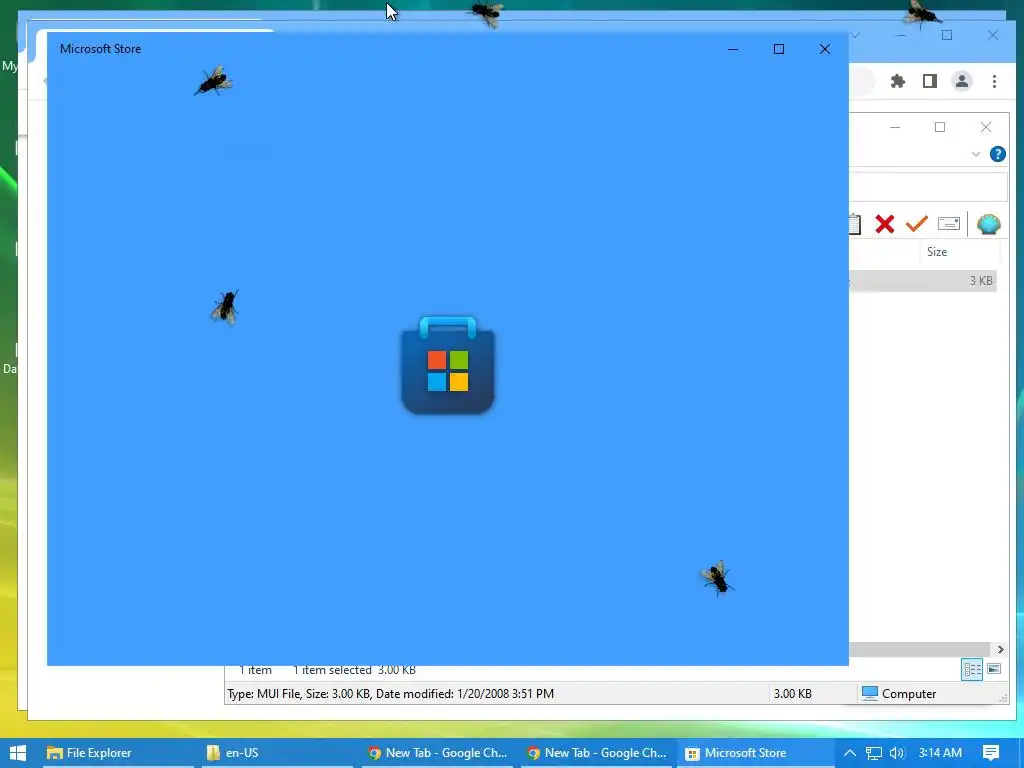Switch to the large thumbnails view icon
Screen dimensions: 1024x768
[x=994, y=669]
